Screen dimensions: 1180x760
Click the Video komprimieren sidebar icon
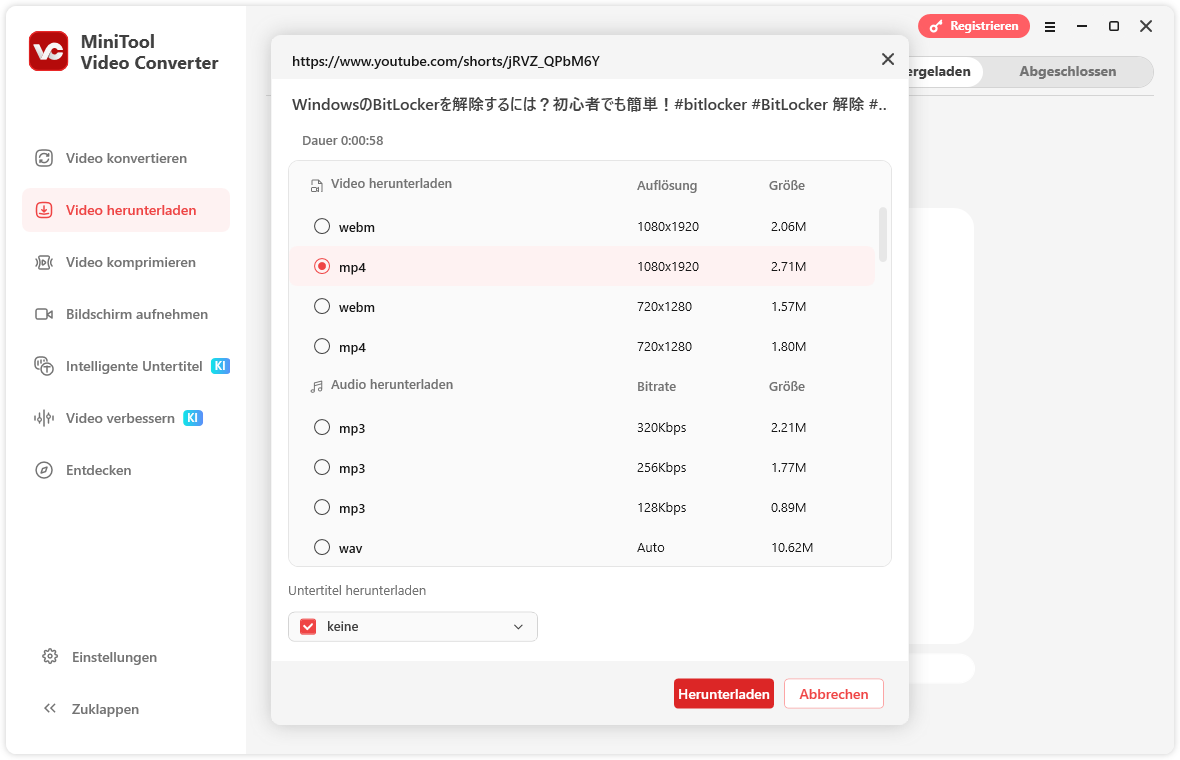point(44,262)
